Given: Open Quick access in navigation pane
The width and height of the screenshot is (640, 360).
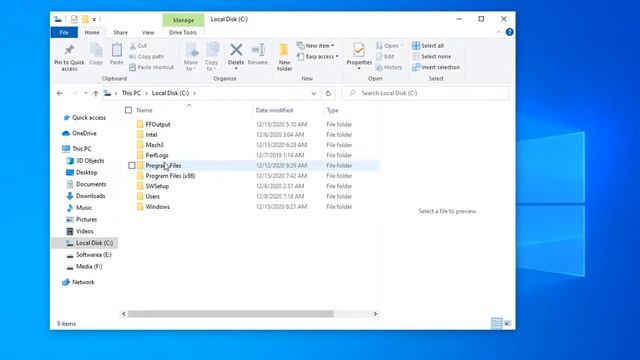Looking at the screenshot, I should click(x=89, y=118).
